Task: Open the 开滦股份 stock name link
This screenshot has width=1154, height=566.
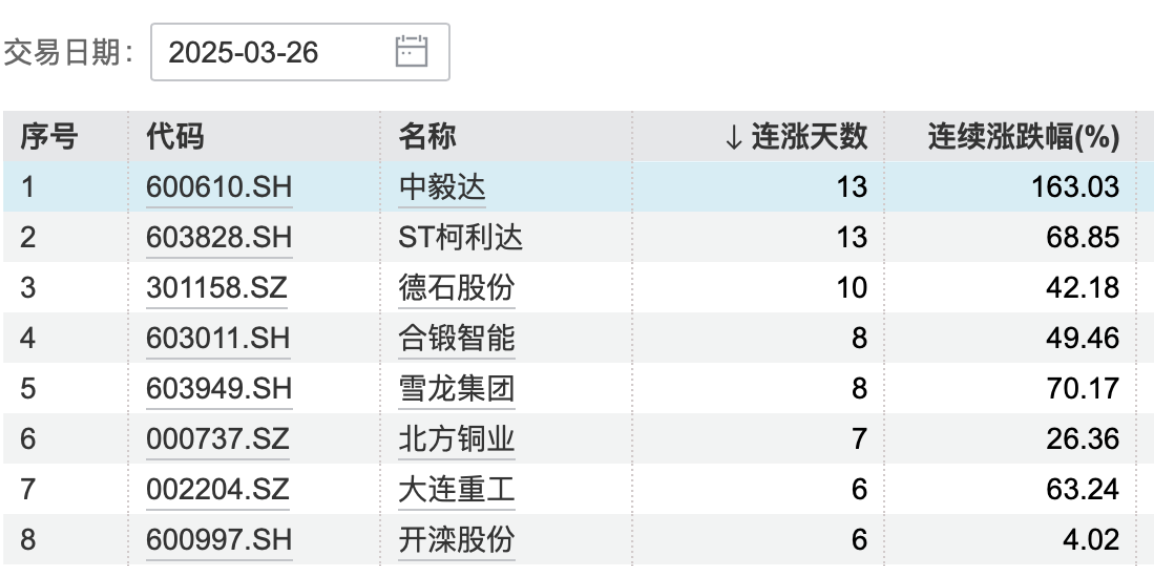Action: (x=457, y=540)
